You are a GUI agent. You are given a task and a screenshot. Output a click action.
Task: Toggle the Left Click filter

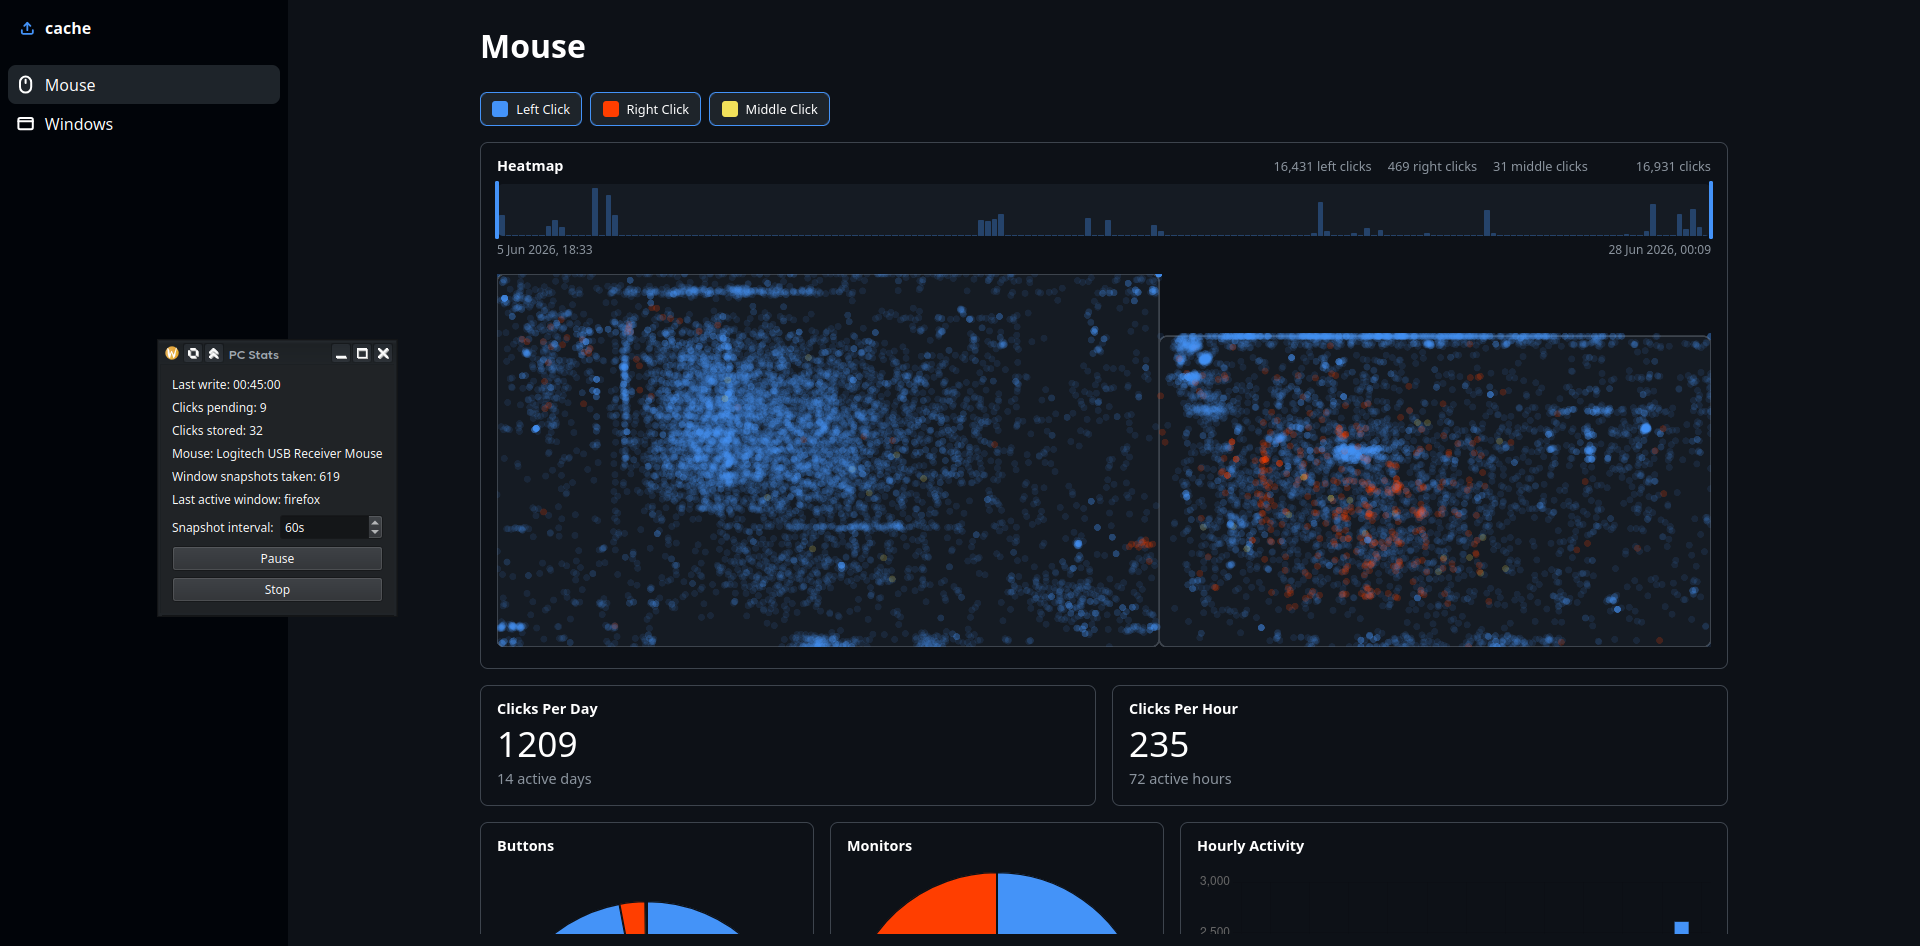click(531, 109)
